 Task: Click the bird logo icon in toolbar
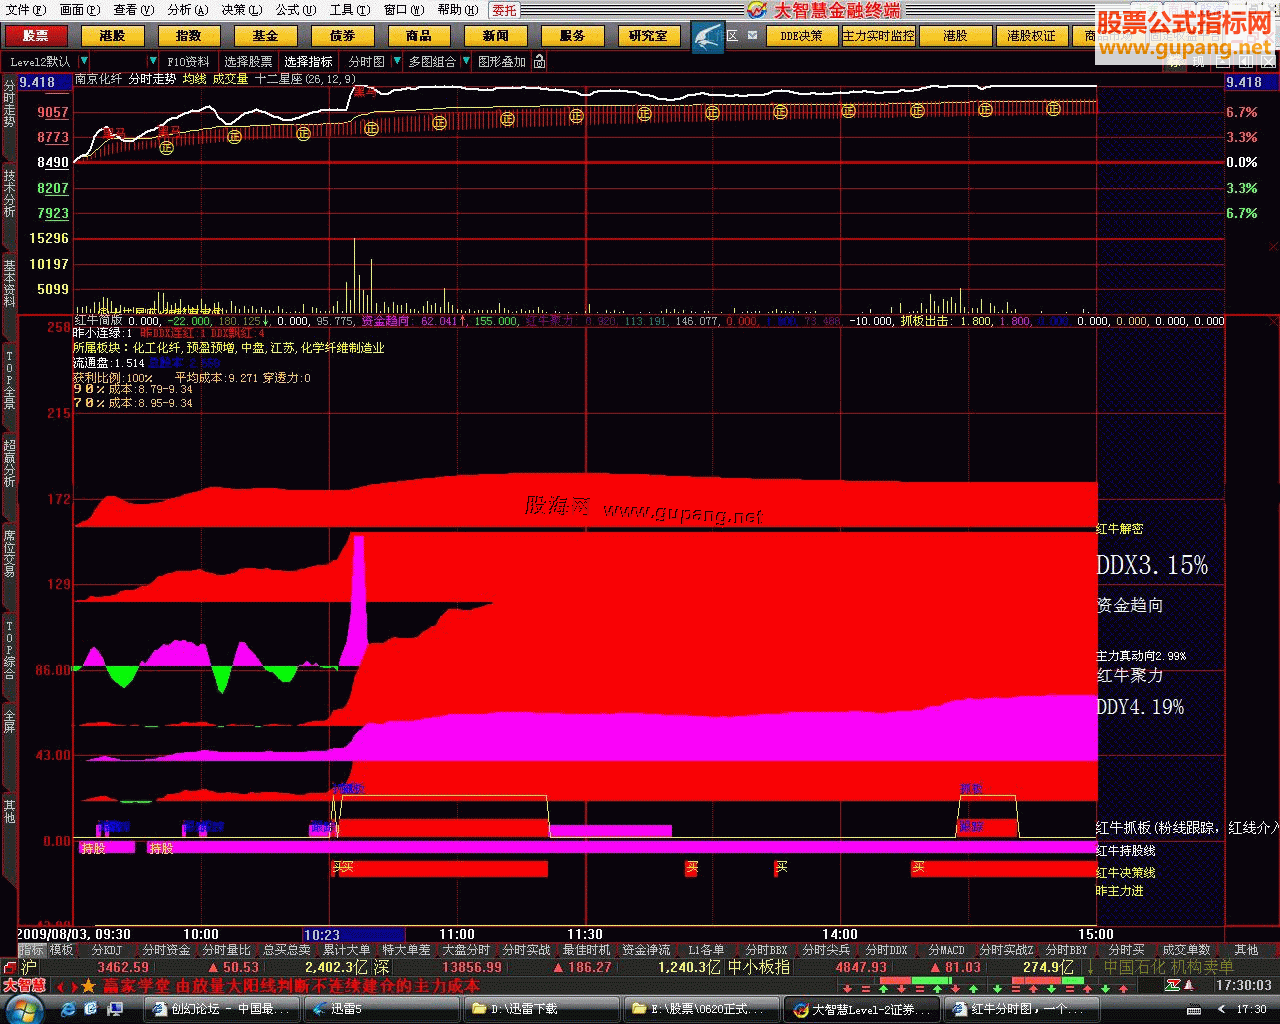pos(707,37)
